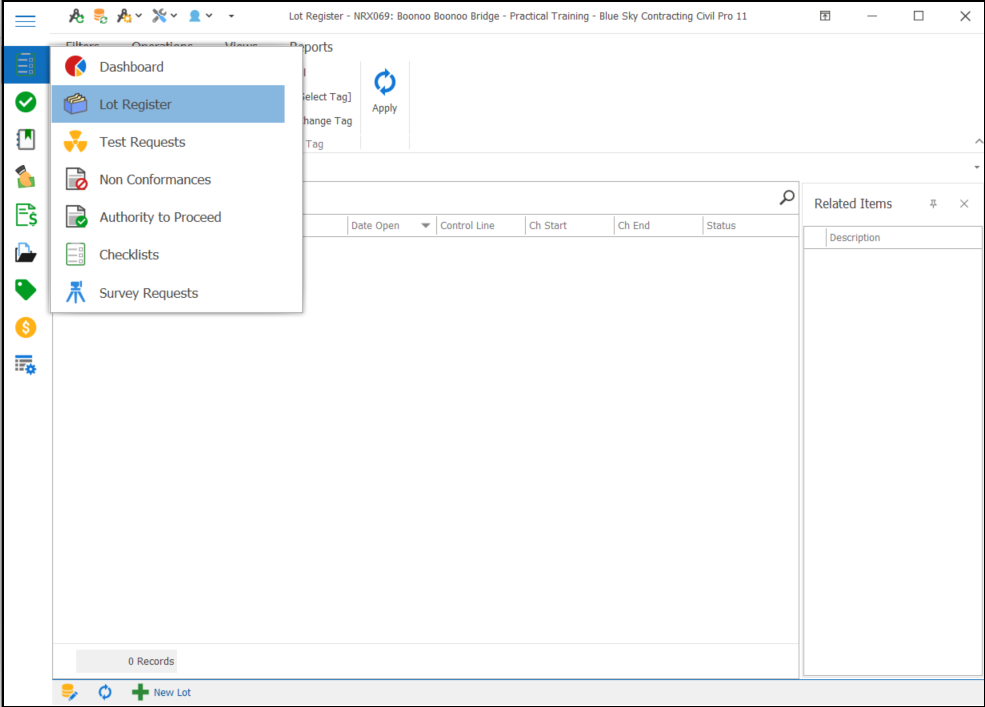
Task: Click the compass refresh icon in title bar
Action: pos(76,16)
